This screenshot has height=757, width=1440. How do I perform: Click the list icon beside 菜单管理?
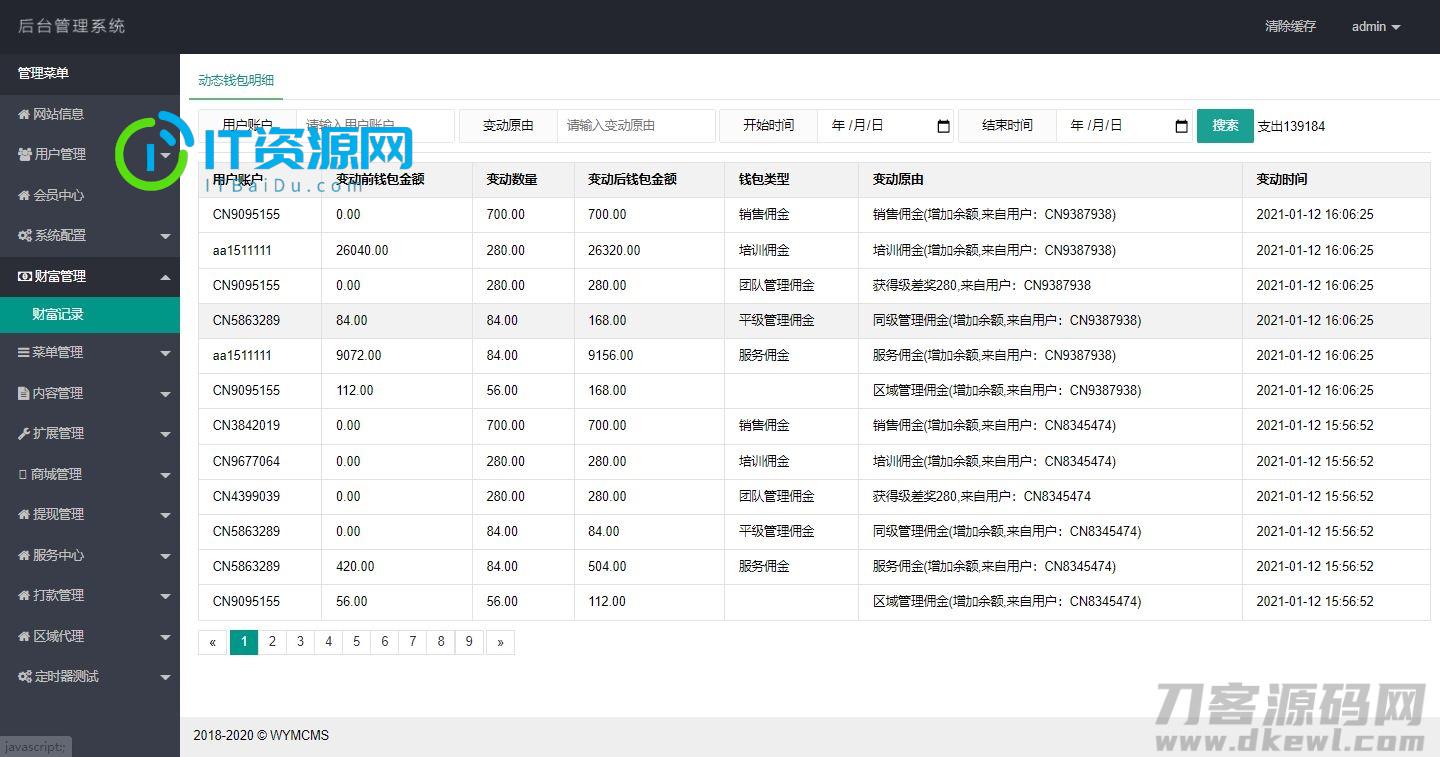pos(24,352)
